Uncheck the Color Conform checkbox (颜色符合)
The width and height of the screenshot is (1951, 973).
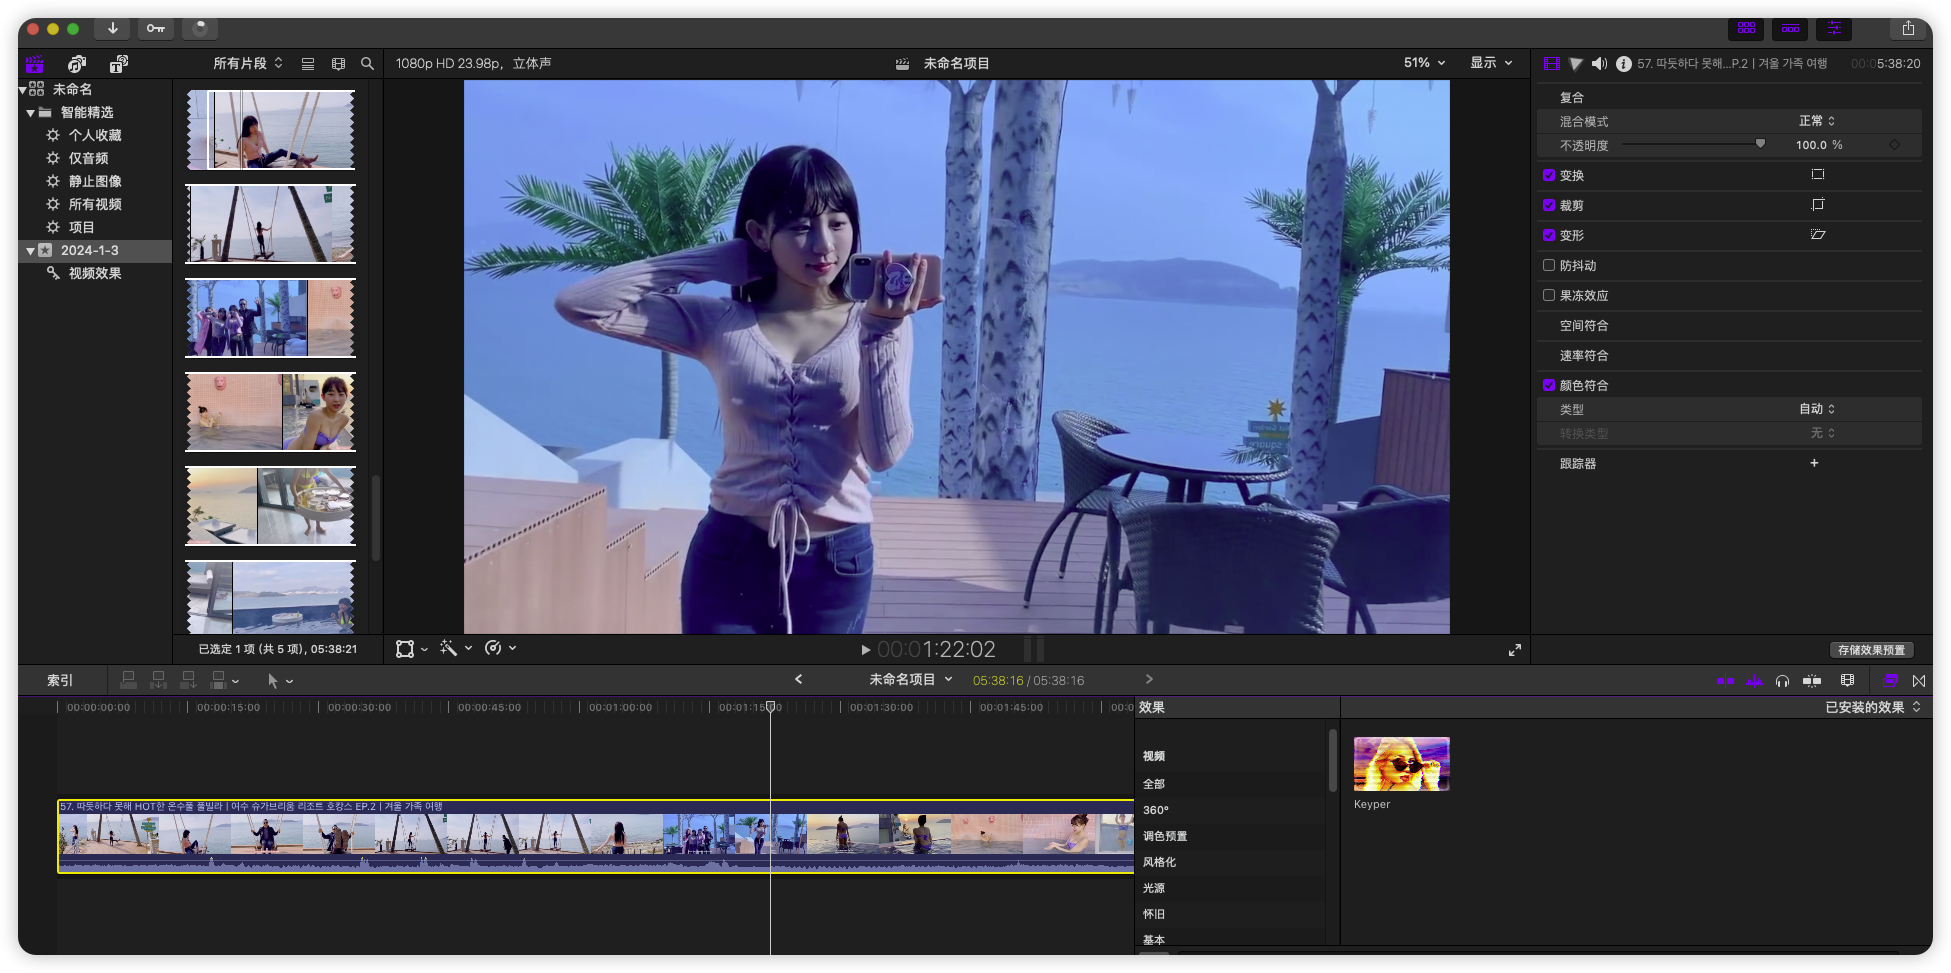[x=1549, y=385]
